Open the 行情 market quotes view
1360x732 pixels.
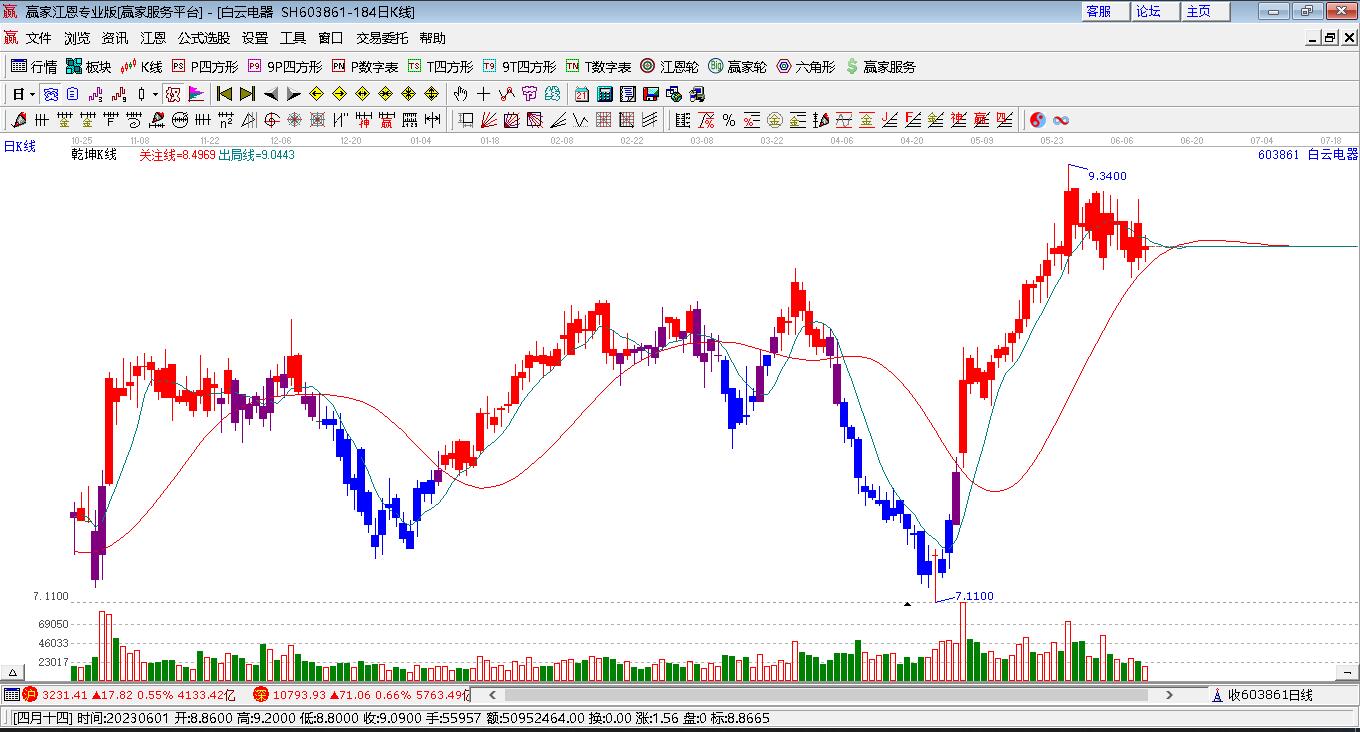point(34,67)
